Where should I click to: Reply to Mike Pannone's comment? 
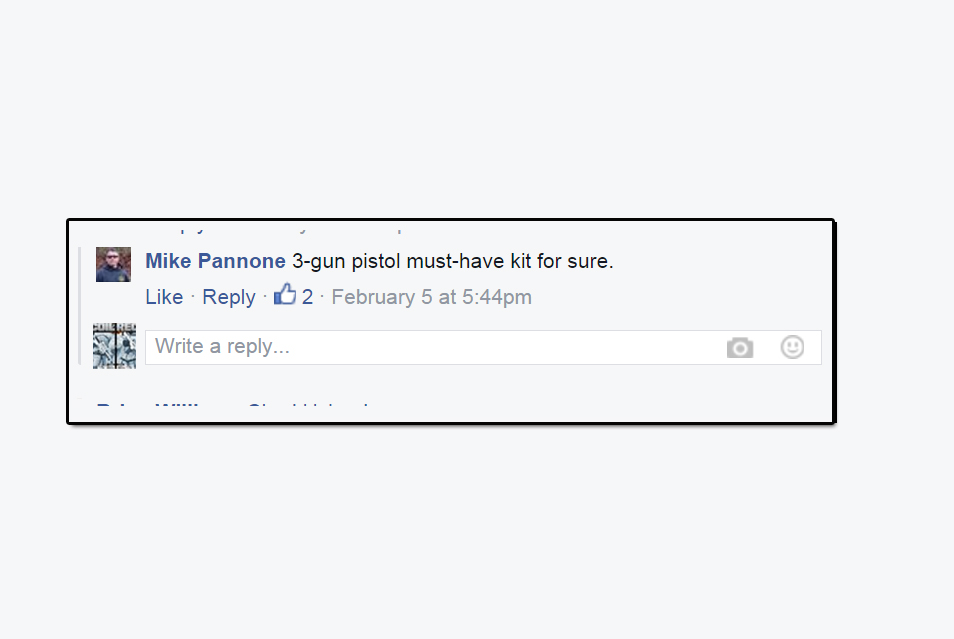click(229, 297)
